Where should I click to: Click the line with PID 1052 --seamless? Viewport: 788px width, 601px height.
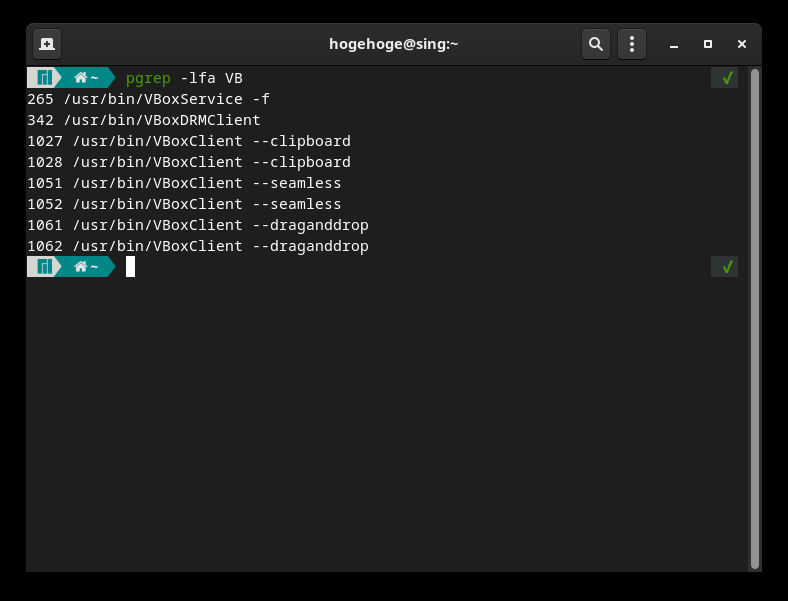point(184,204)
